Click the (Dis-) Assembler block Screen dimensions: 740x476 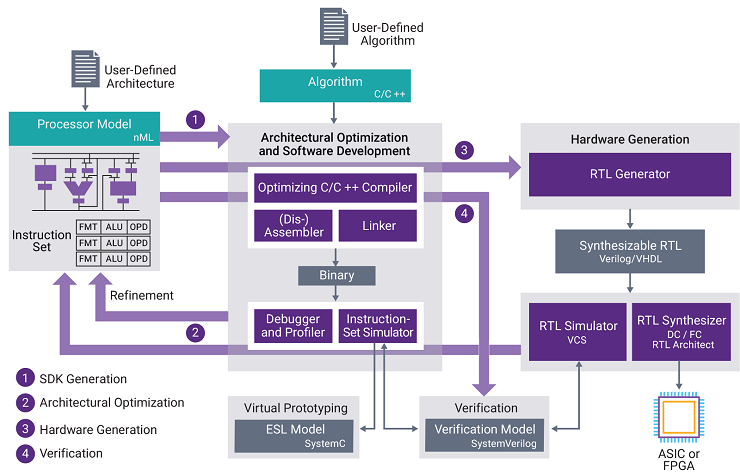point(289,226)
